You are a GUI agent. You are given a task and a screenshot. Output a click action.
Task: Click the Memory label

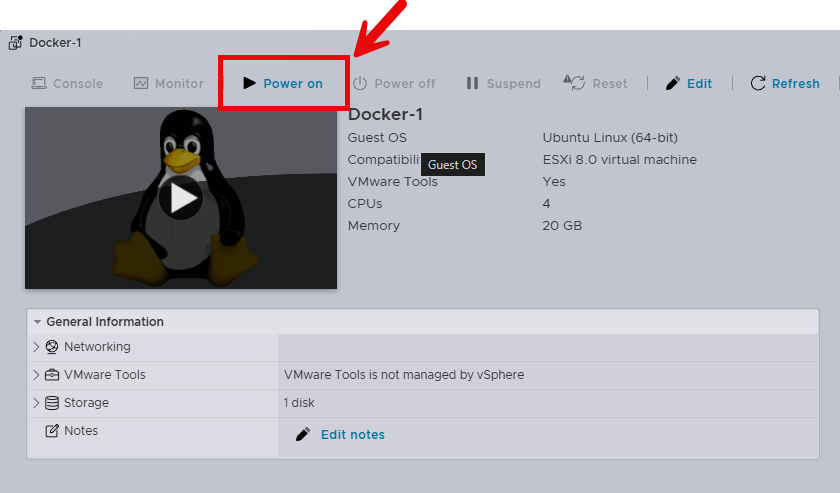click(x=374, y=226)
